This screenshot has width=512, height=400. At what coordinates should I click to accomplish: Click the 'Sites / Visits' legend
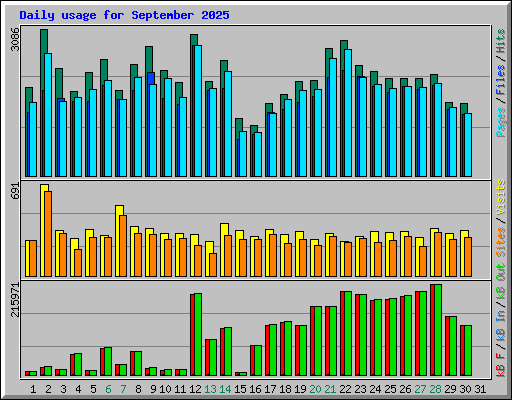click(x=501, y=218)
